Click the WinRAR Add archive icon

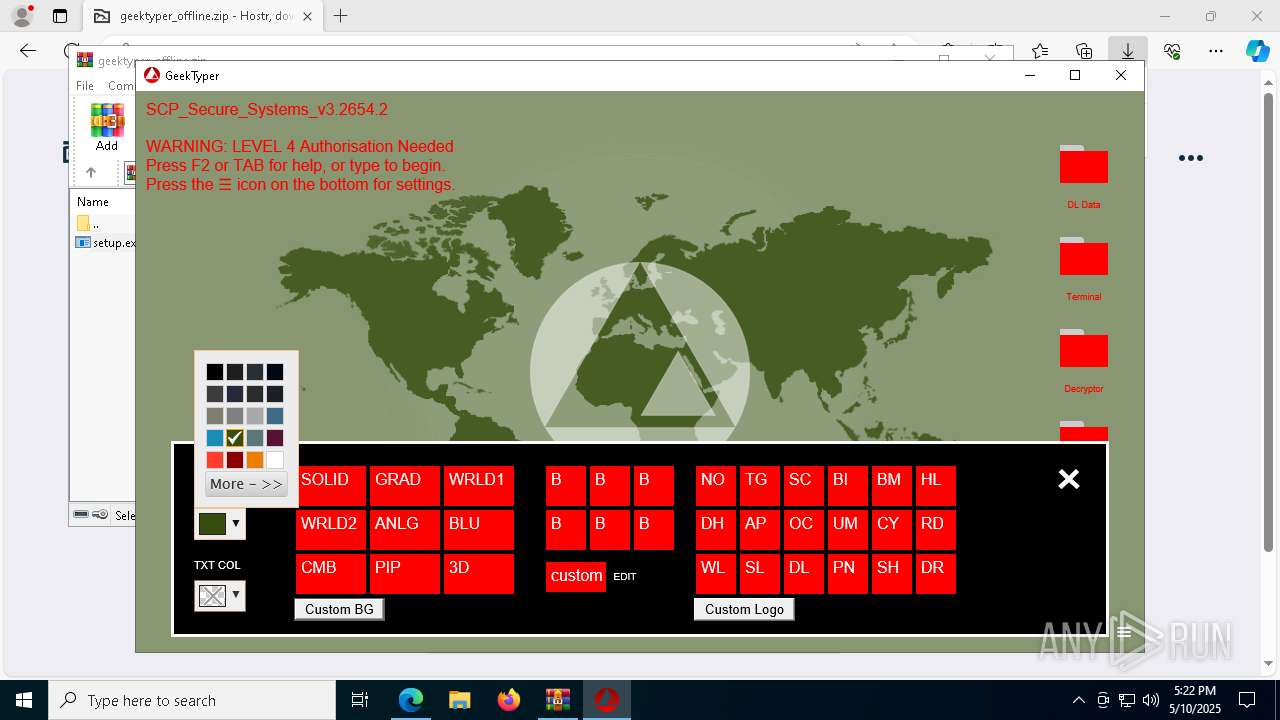[107, 128]
